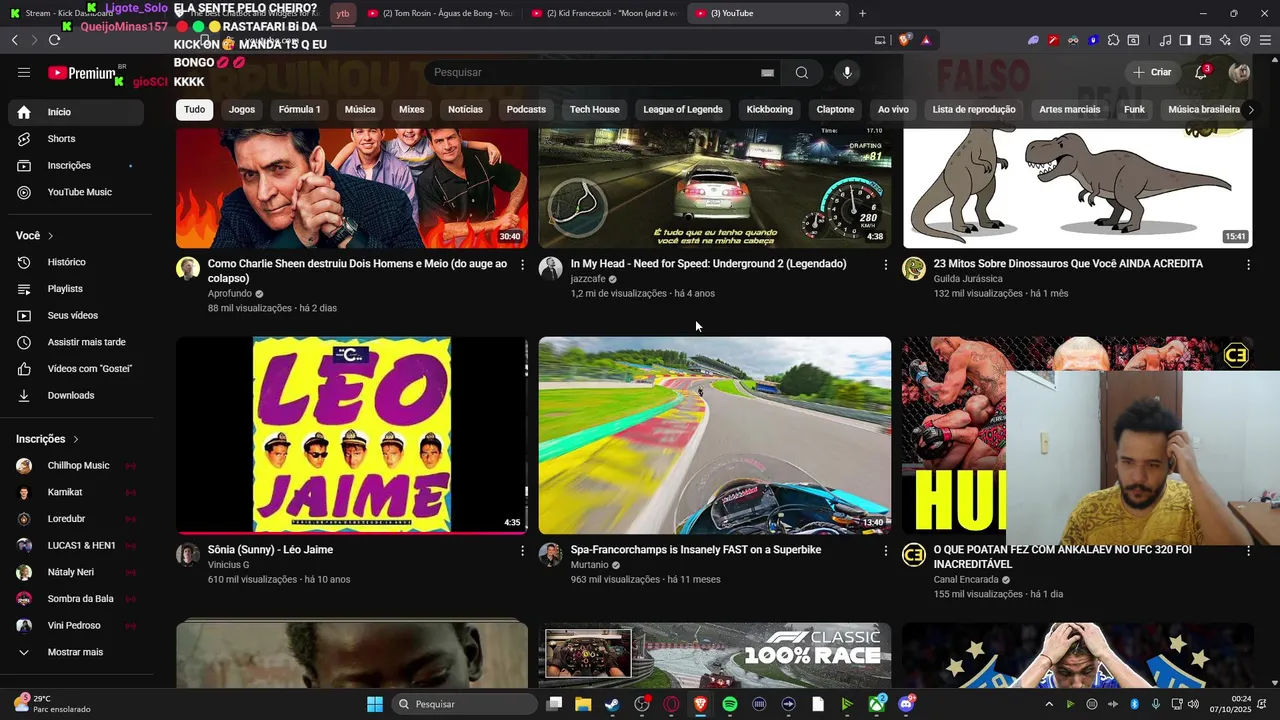Screen dimensions: 1280x720
Task: Expand the Inscrições section heading
Action: pos(47,439)
